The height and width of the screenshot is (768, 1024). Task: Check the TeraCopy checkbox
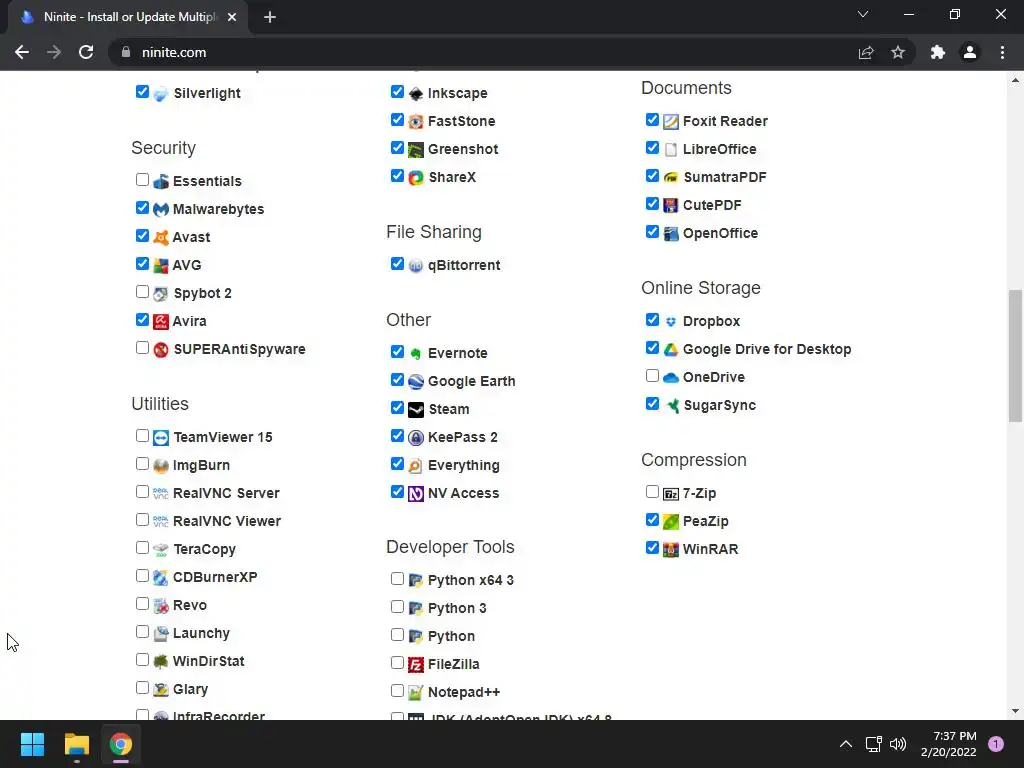pos(142,547)
